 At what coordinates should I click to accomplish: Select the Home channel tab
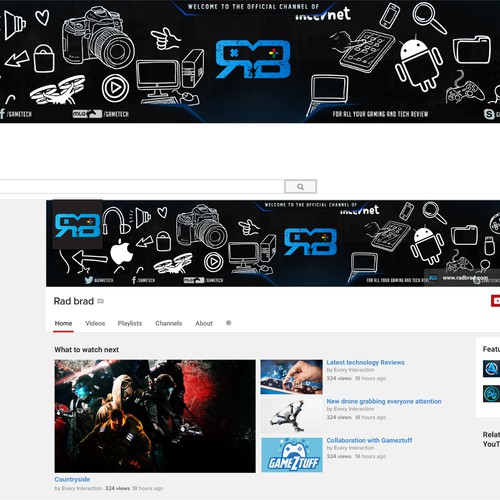[x=63, y=323]
